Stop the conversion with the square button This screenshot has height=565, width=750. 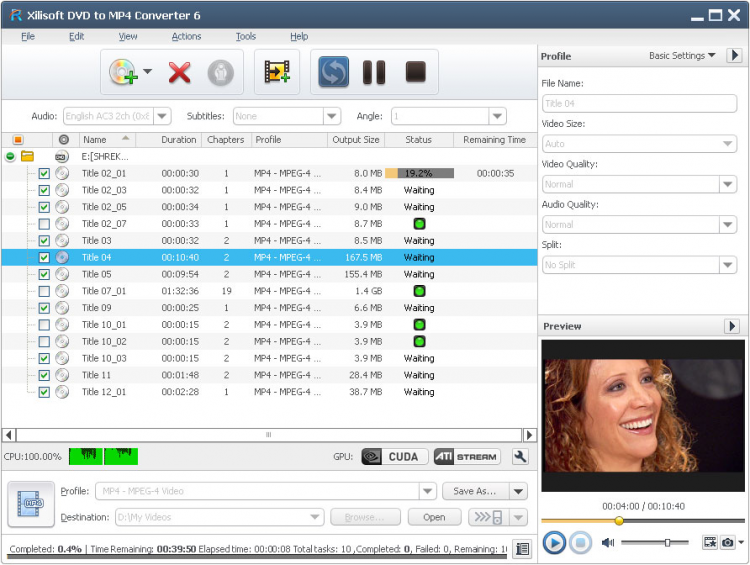(x=415, y=72)
